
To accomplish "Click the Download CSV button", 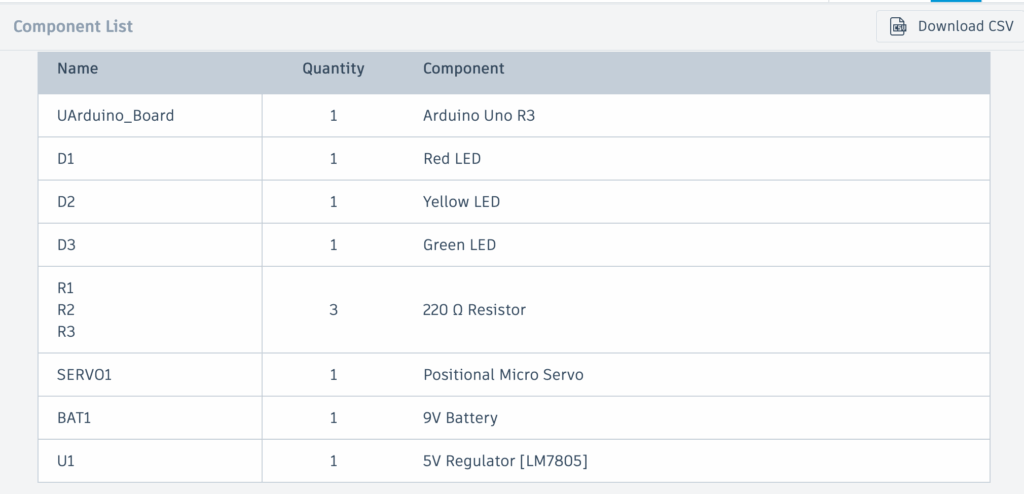I will [950, 26].
